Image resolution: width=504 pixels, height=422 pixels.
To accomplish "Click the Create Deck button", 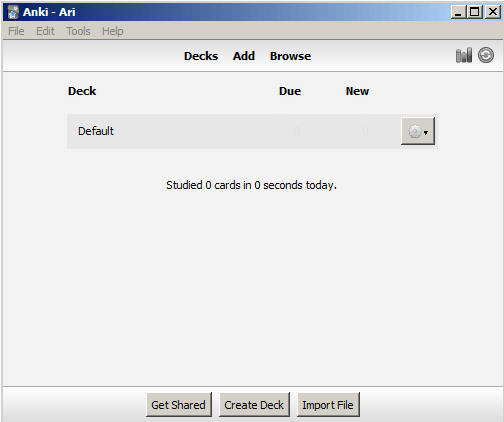I will [x=254, y=405].
